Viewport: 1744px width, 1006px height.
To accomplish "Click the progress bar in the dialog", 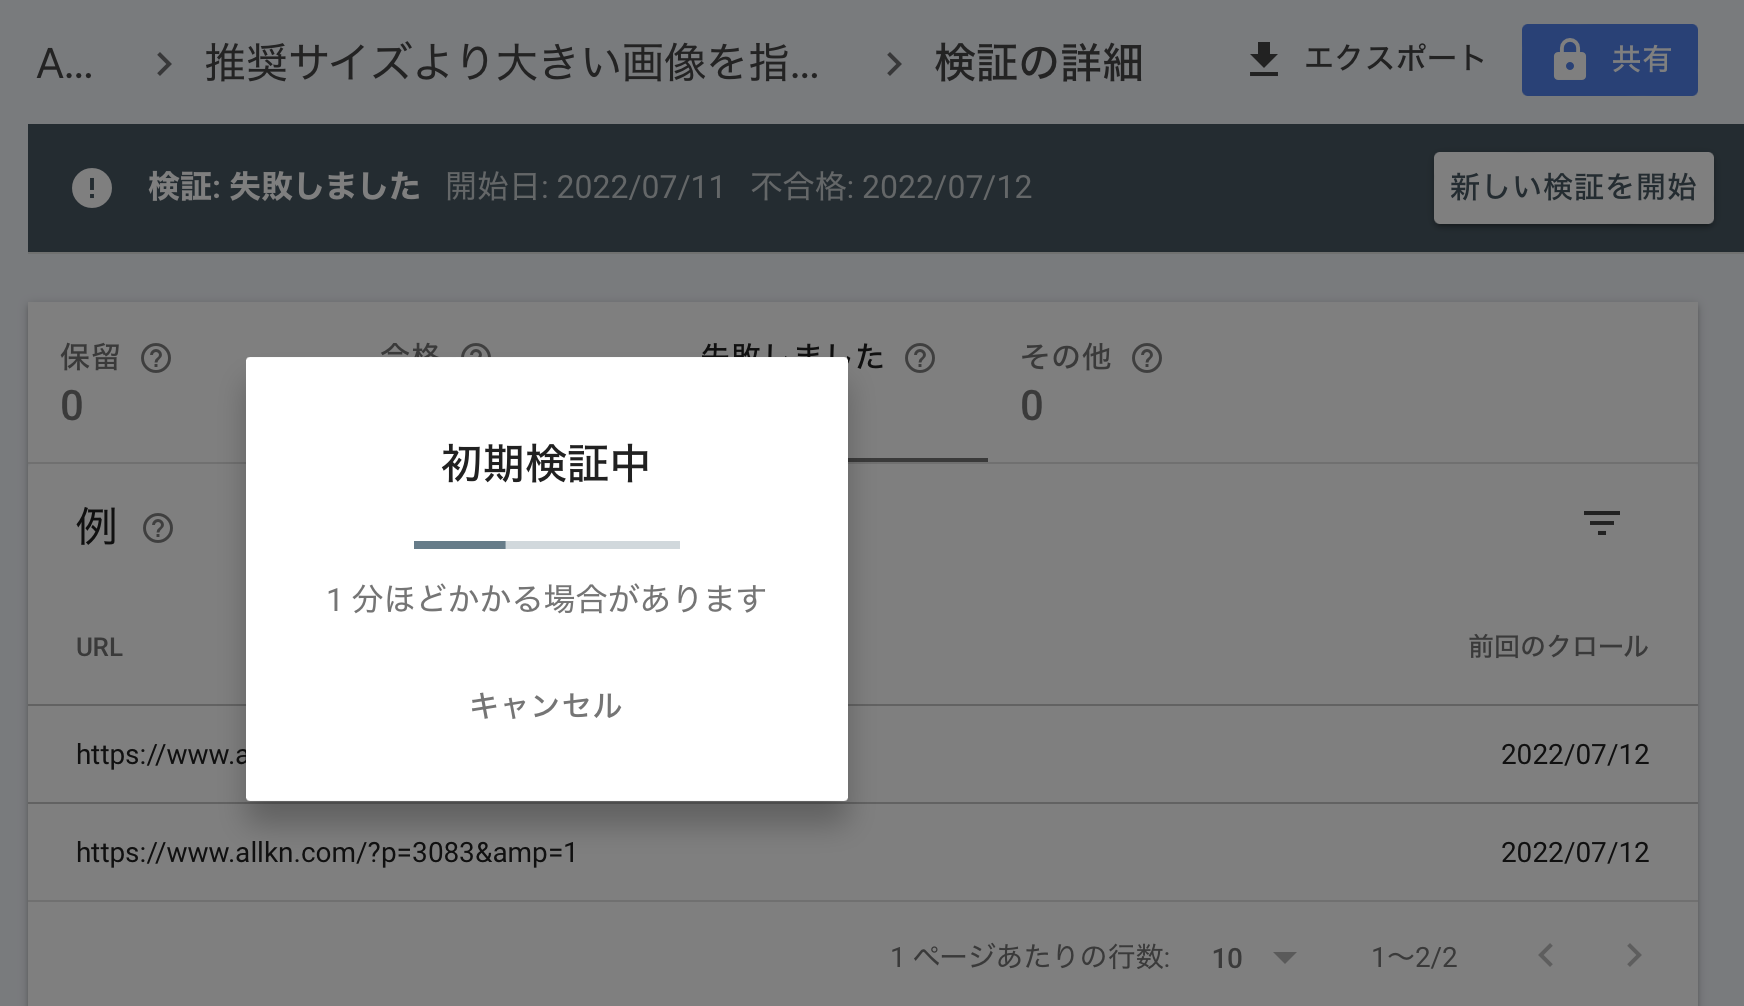I will 547,545.
